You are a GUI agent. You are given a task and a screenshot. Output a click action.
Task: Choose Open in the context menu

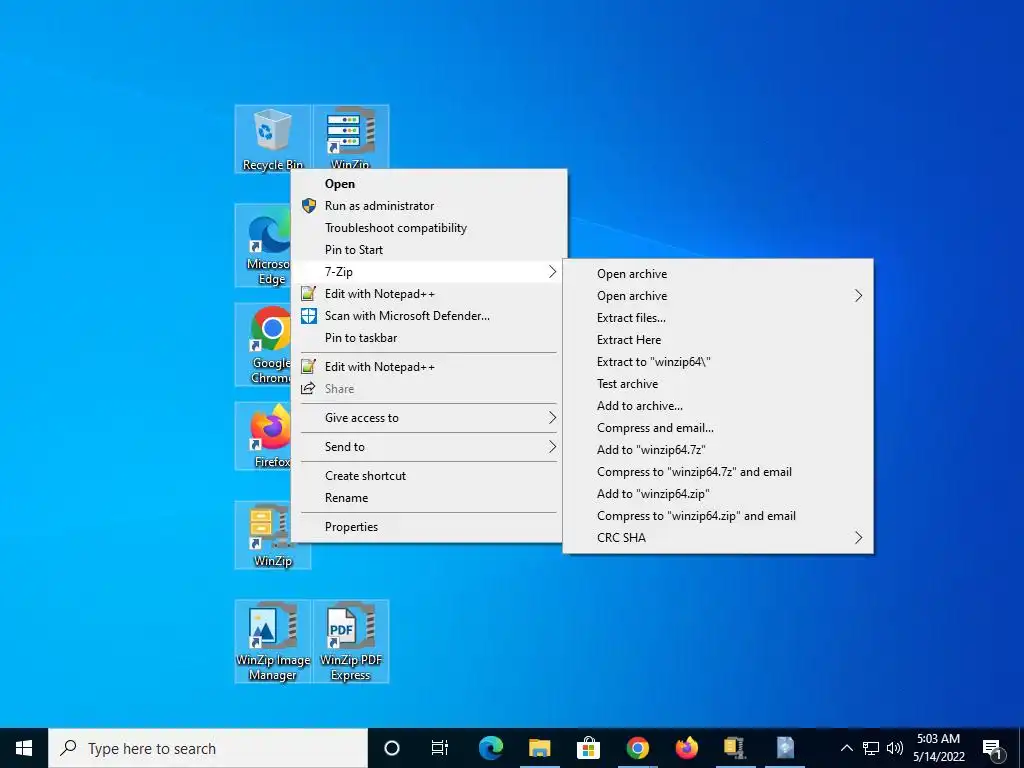428,184
